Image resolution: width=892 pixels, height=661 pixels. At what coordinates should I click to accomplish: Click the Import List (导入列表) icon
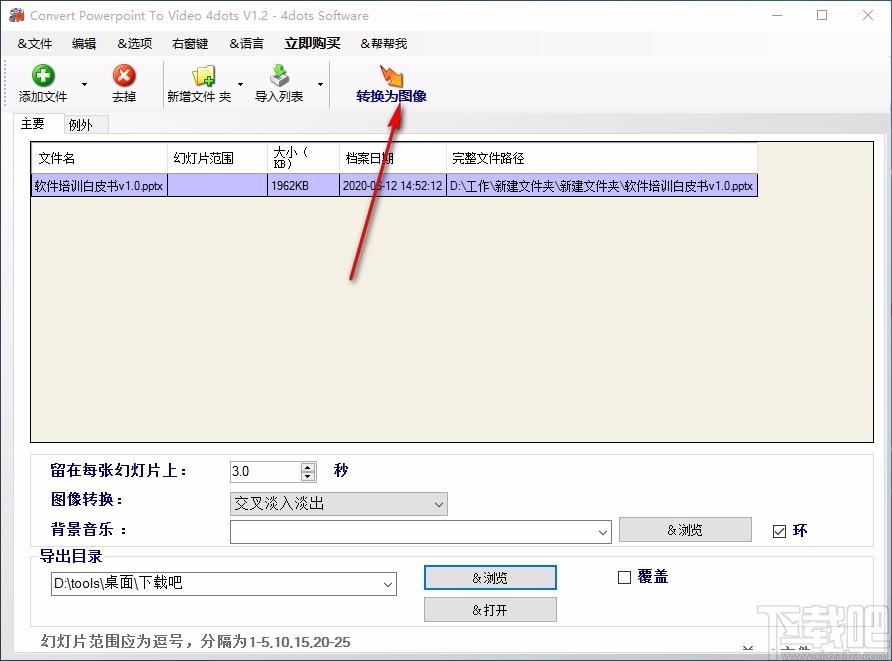pyautogui.click(x=279, y=76)
